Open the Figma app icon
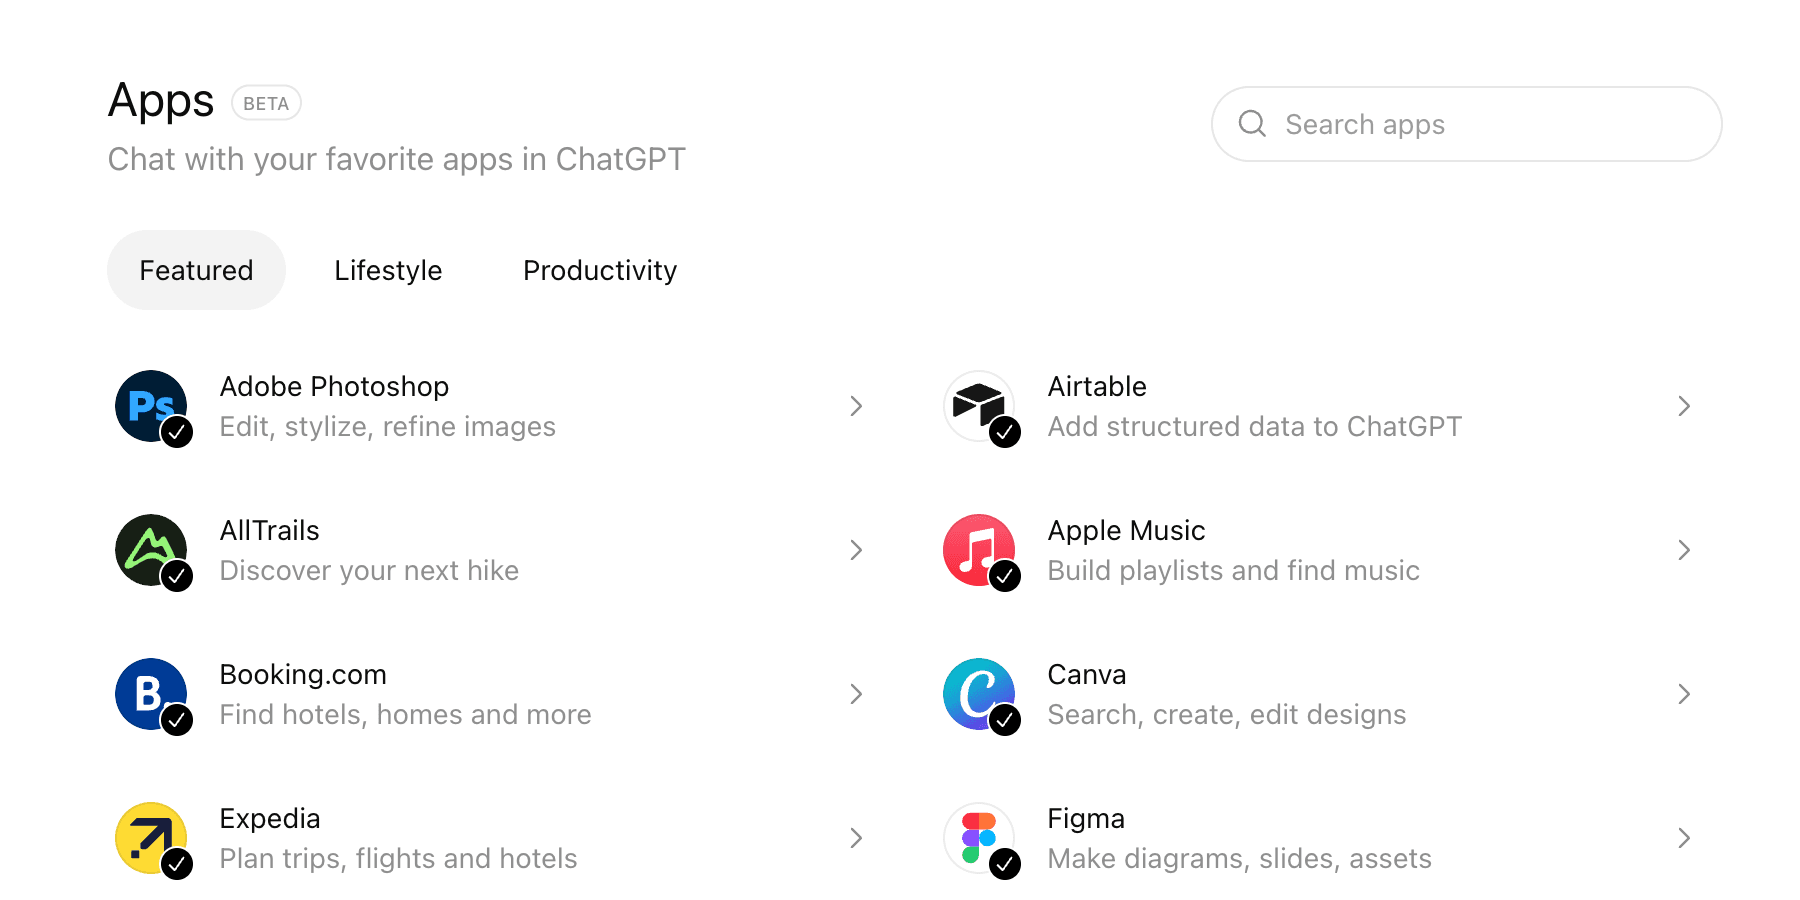This screenshot has width=1800, height=900. click(979, 838)
